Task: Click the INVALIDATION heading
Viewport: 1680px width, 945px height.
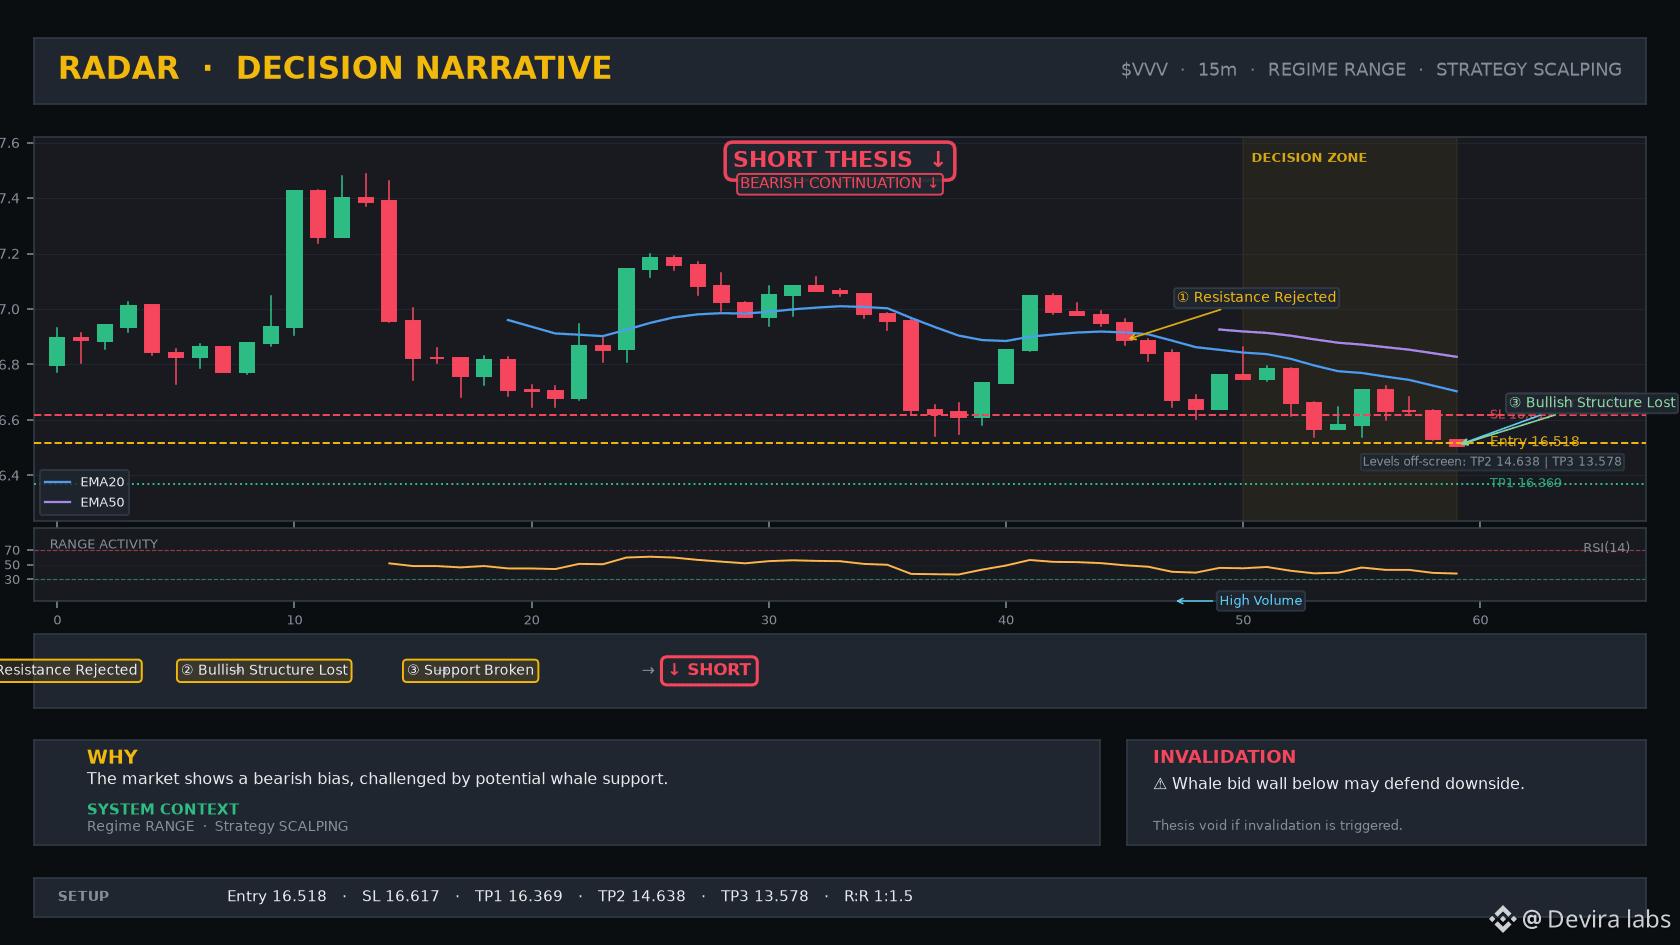Action: [x=1224, y=757]
